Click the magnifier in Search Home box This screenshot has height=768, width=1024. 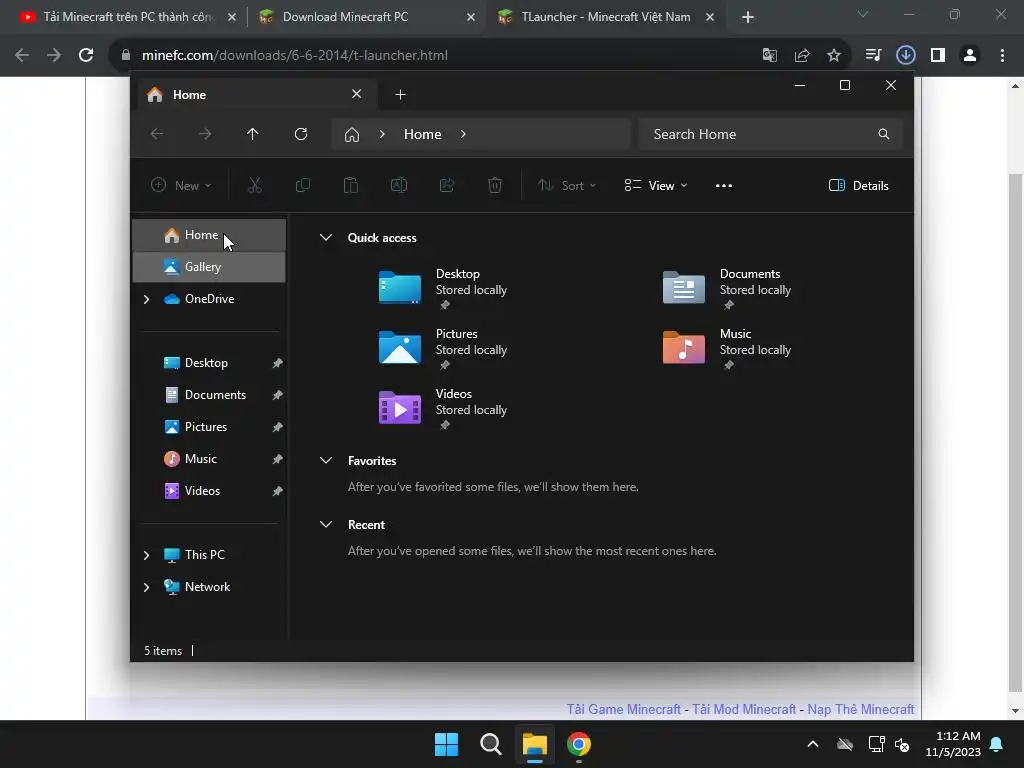tap(884, 134)
